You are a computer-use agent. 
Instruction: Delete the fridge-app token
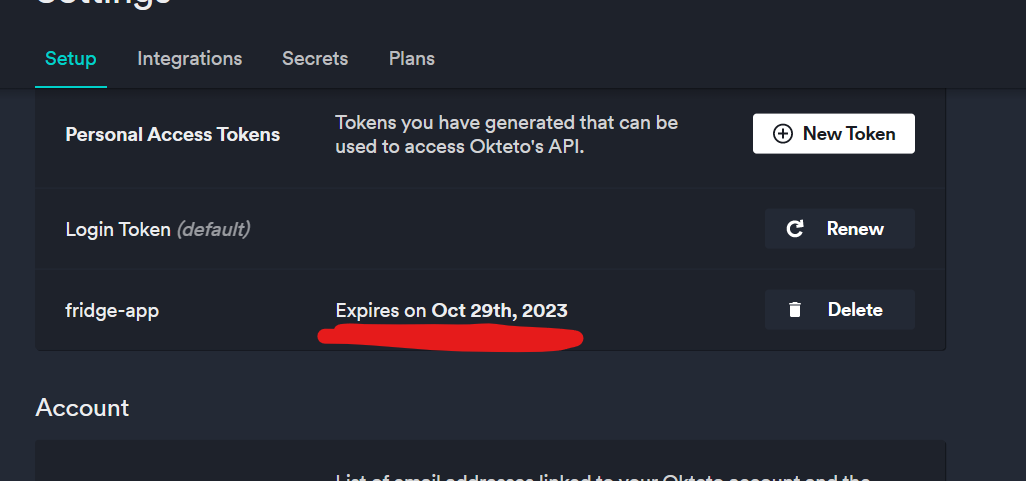[x=839, y=310]
